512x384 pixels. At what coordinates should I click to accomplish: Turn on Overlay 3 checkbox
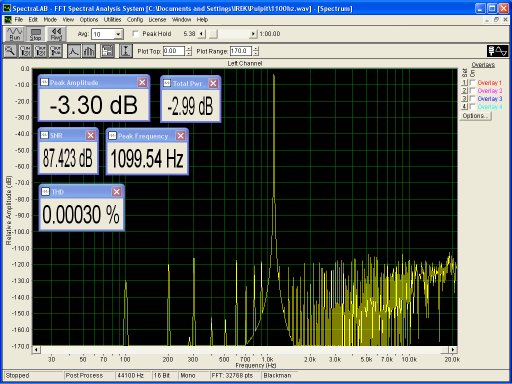(472, 98)
